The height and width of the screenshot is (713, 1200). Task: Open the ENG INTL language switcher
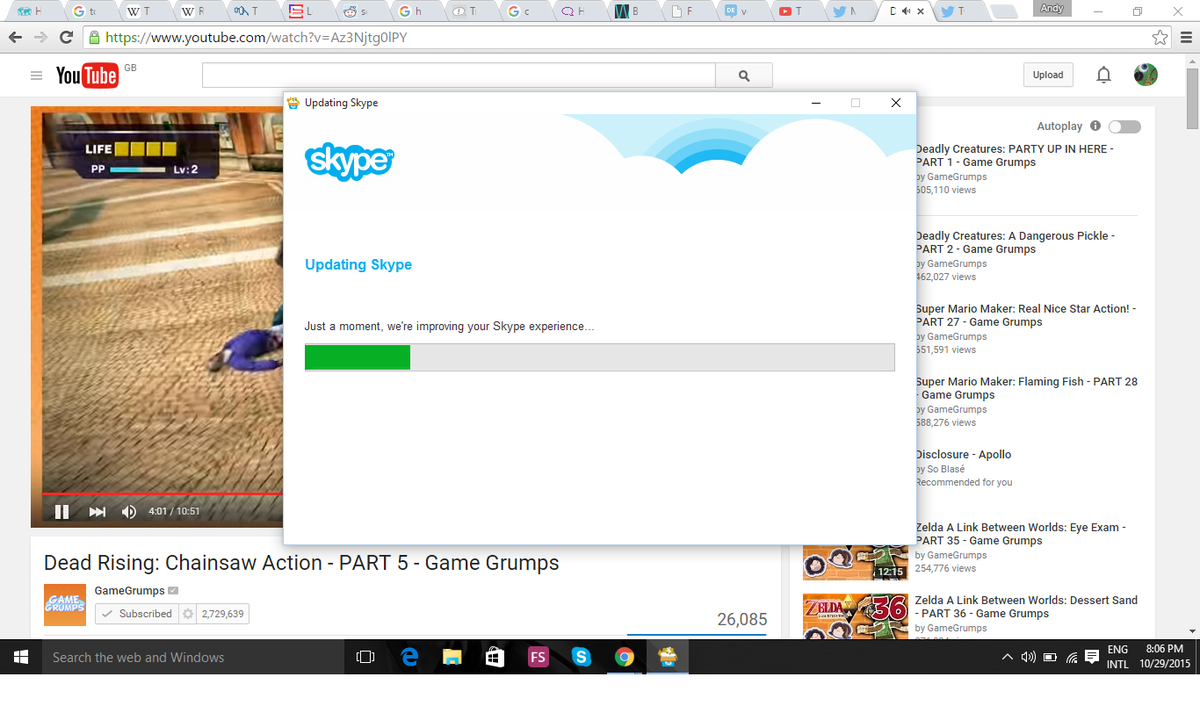click(1118, 657)
